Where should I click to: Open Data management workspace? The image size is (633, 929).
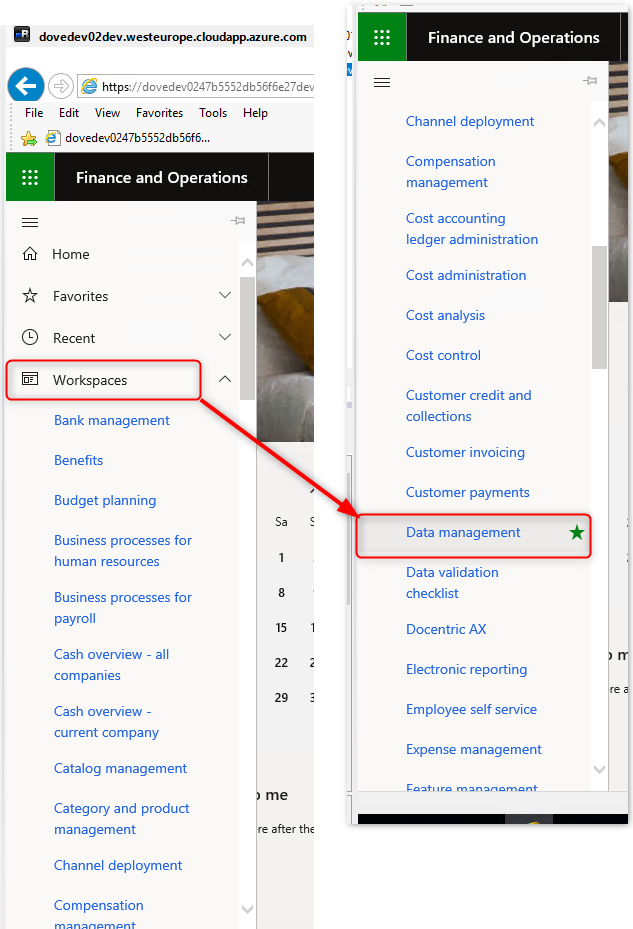point(463,533)
